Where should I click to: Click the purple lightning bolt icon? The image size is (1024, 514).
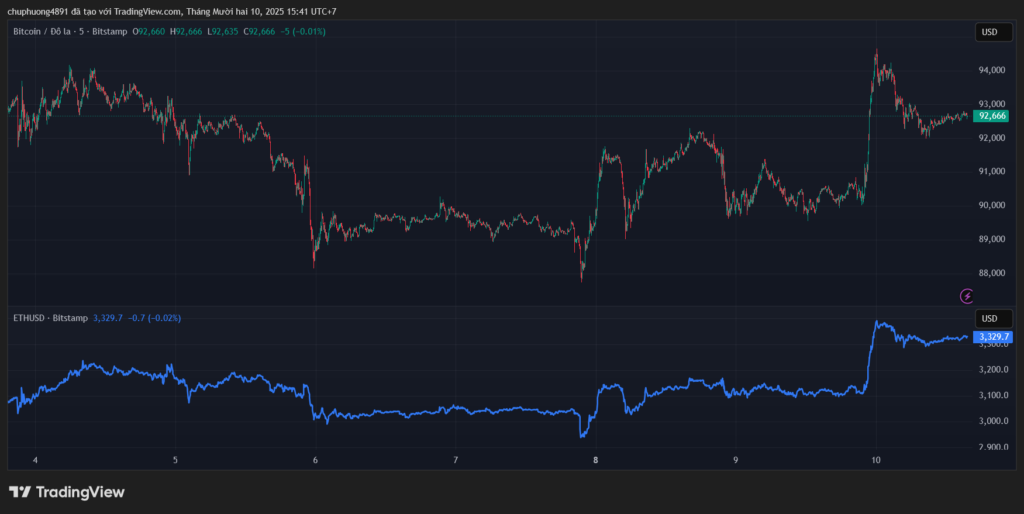(x=967, y=296)
